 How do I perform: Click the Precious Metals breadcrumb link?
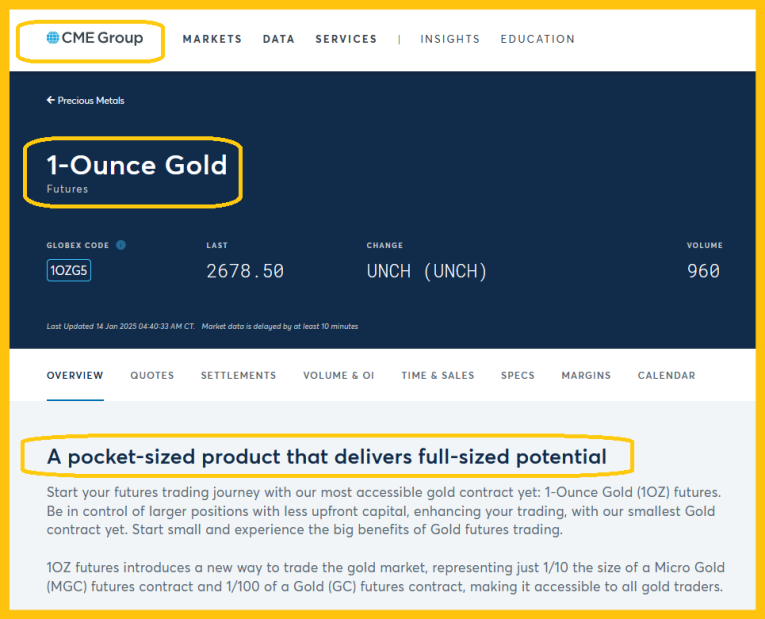91,101
